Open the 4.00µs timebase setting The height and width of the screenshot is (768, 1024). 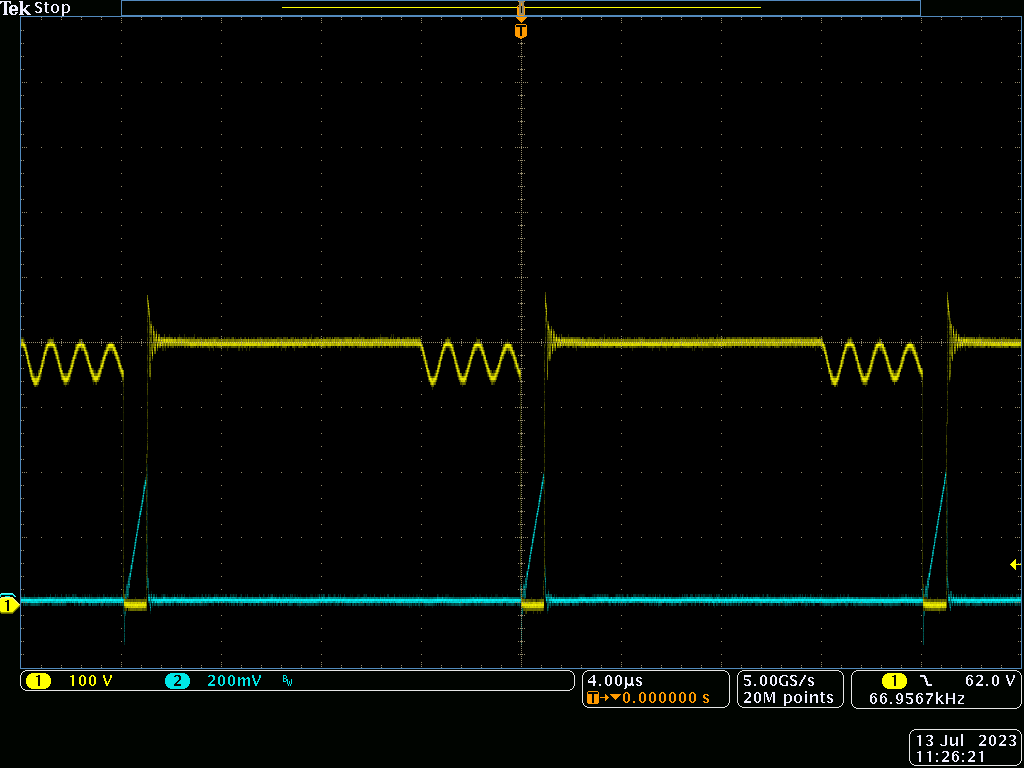[615, 681]
